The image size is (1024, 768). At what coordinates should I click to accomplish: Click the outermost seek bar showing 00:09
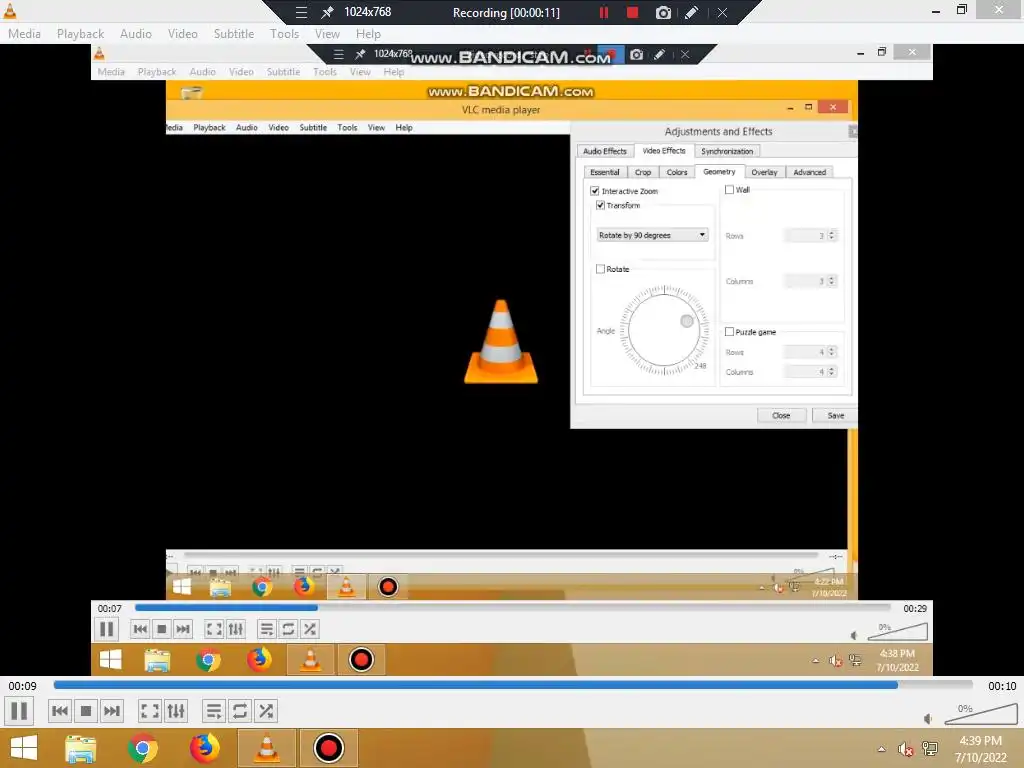pyautogui.click(x=513, y=685)
